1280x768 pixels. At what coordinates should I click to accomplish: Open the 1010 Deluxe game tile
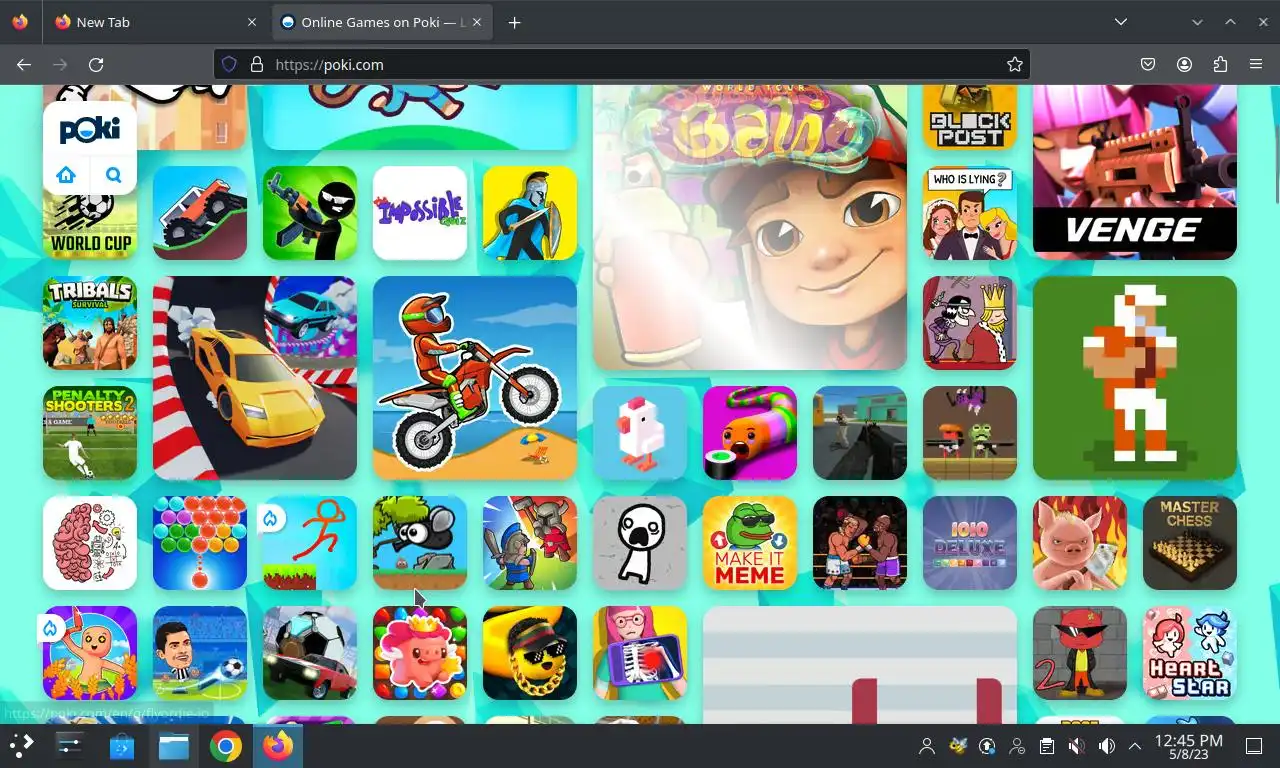coord(970,543)
